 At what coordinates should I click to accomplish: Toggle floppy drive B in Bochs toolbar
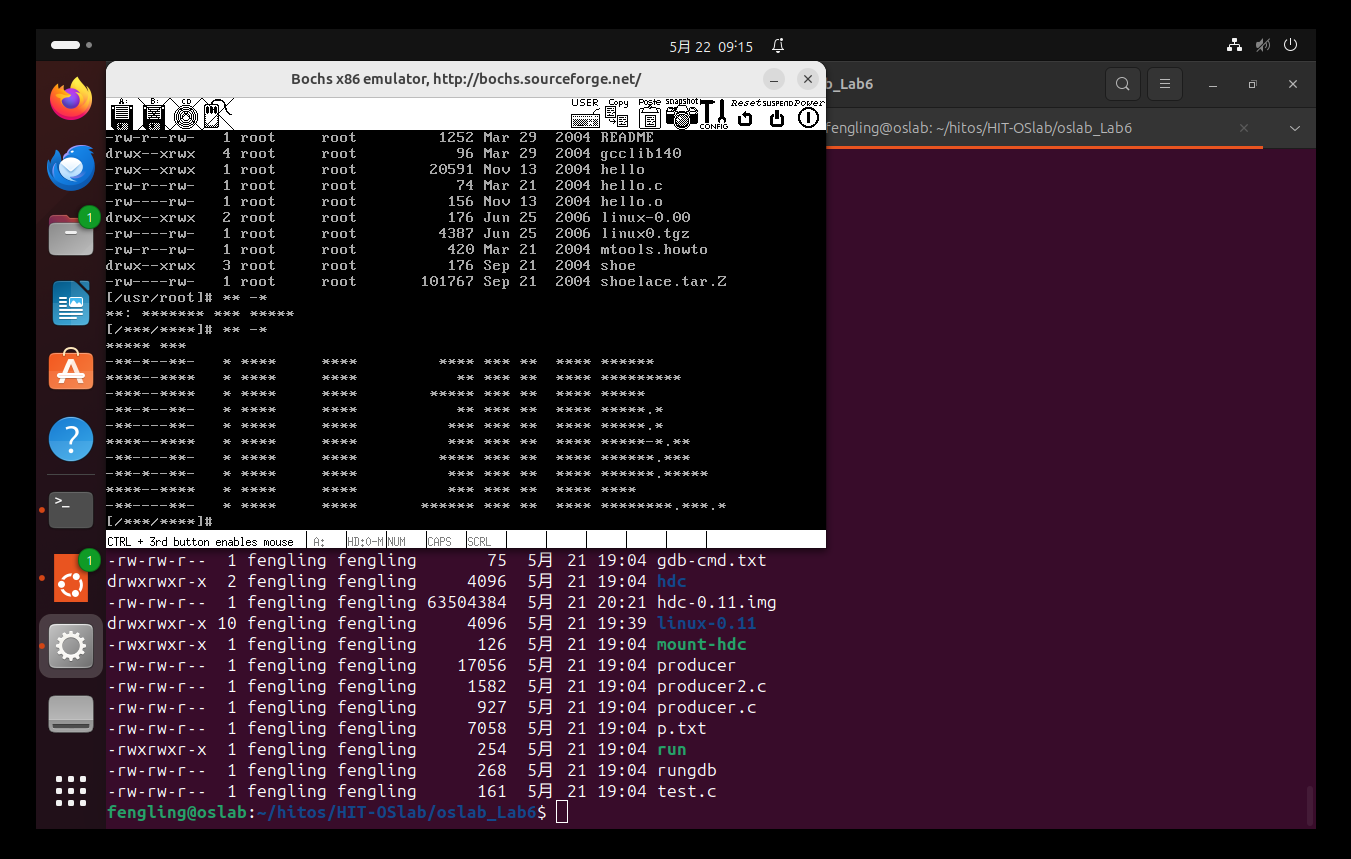point(153,115)
